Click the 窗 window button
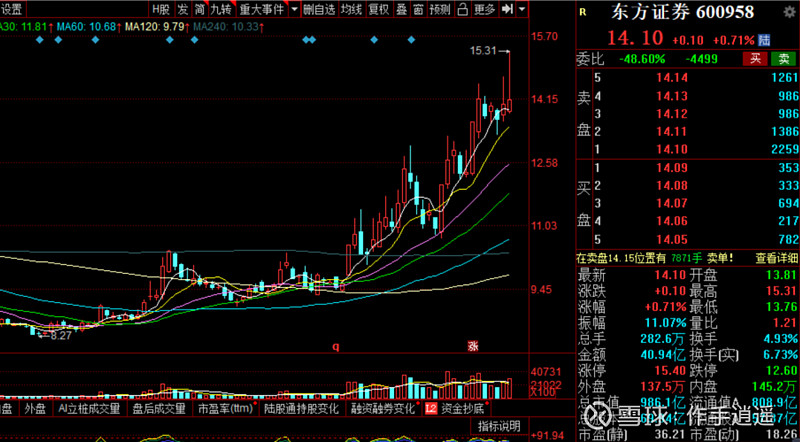Viewport: 800px width, 442px height. (418, 9)
